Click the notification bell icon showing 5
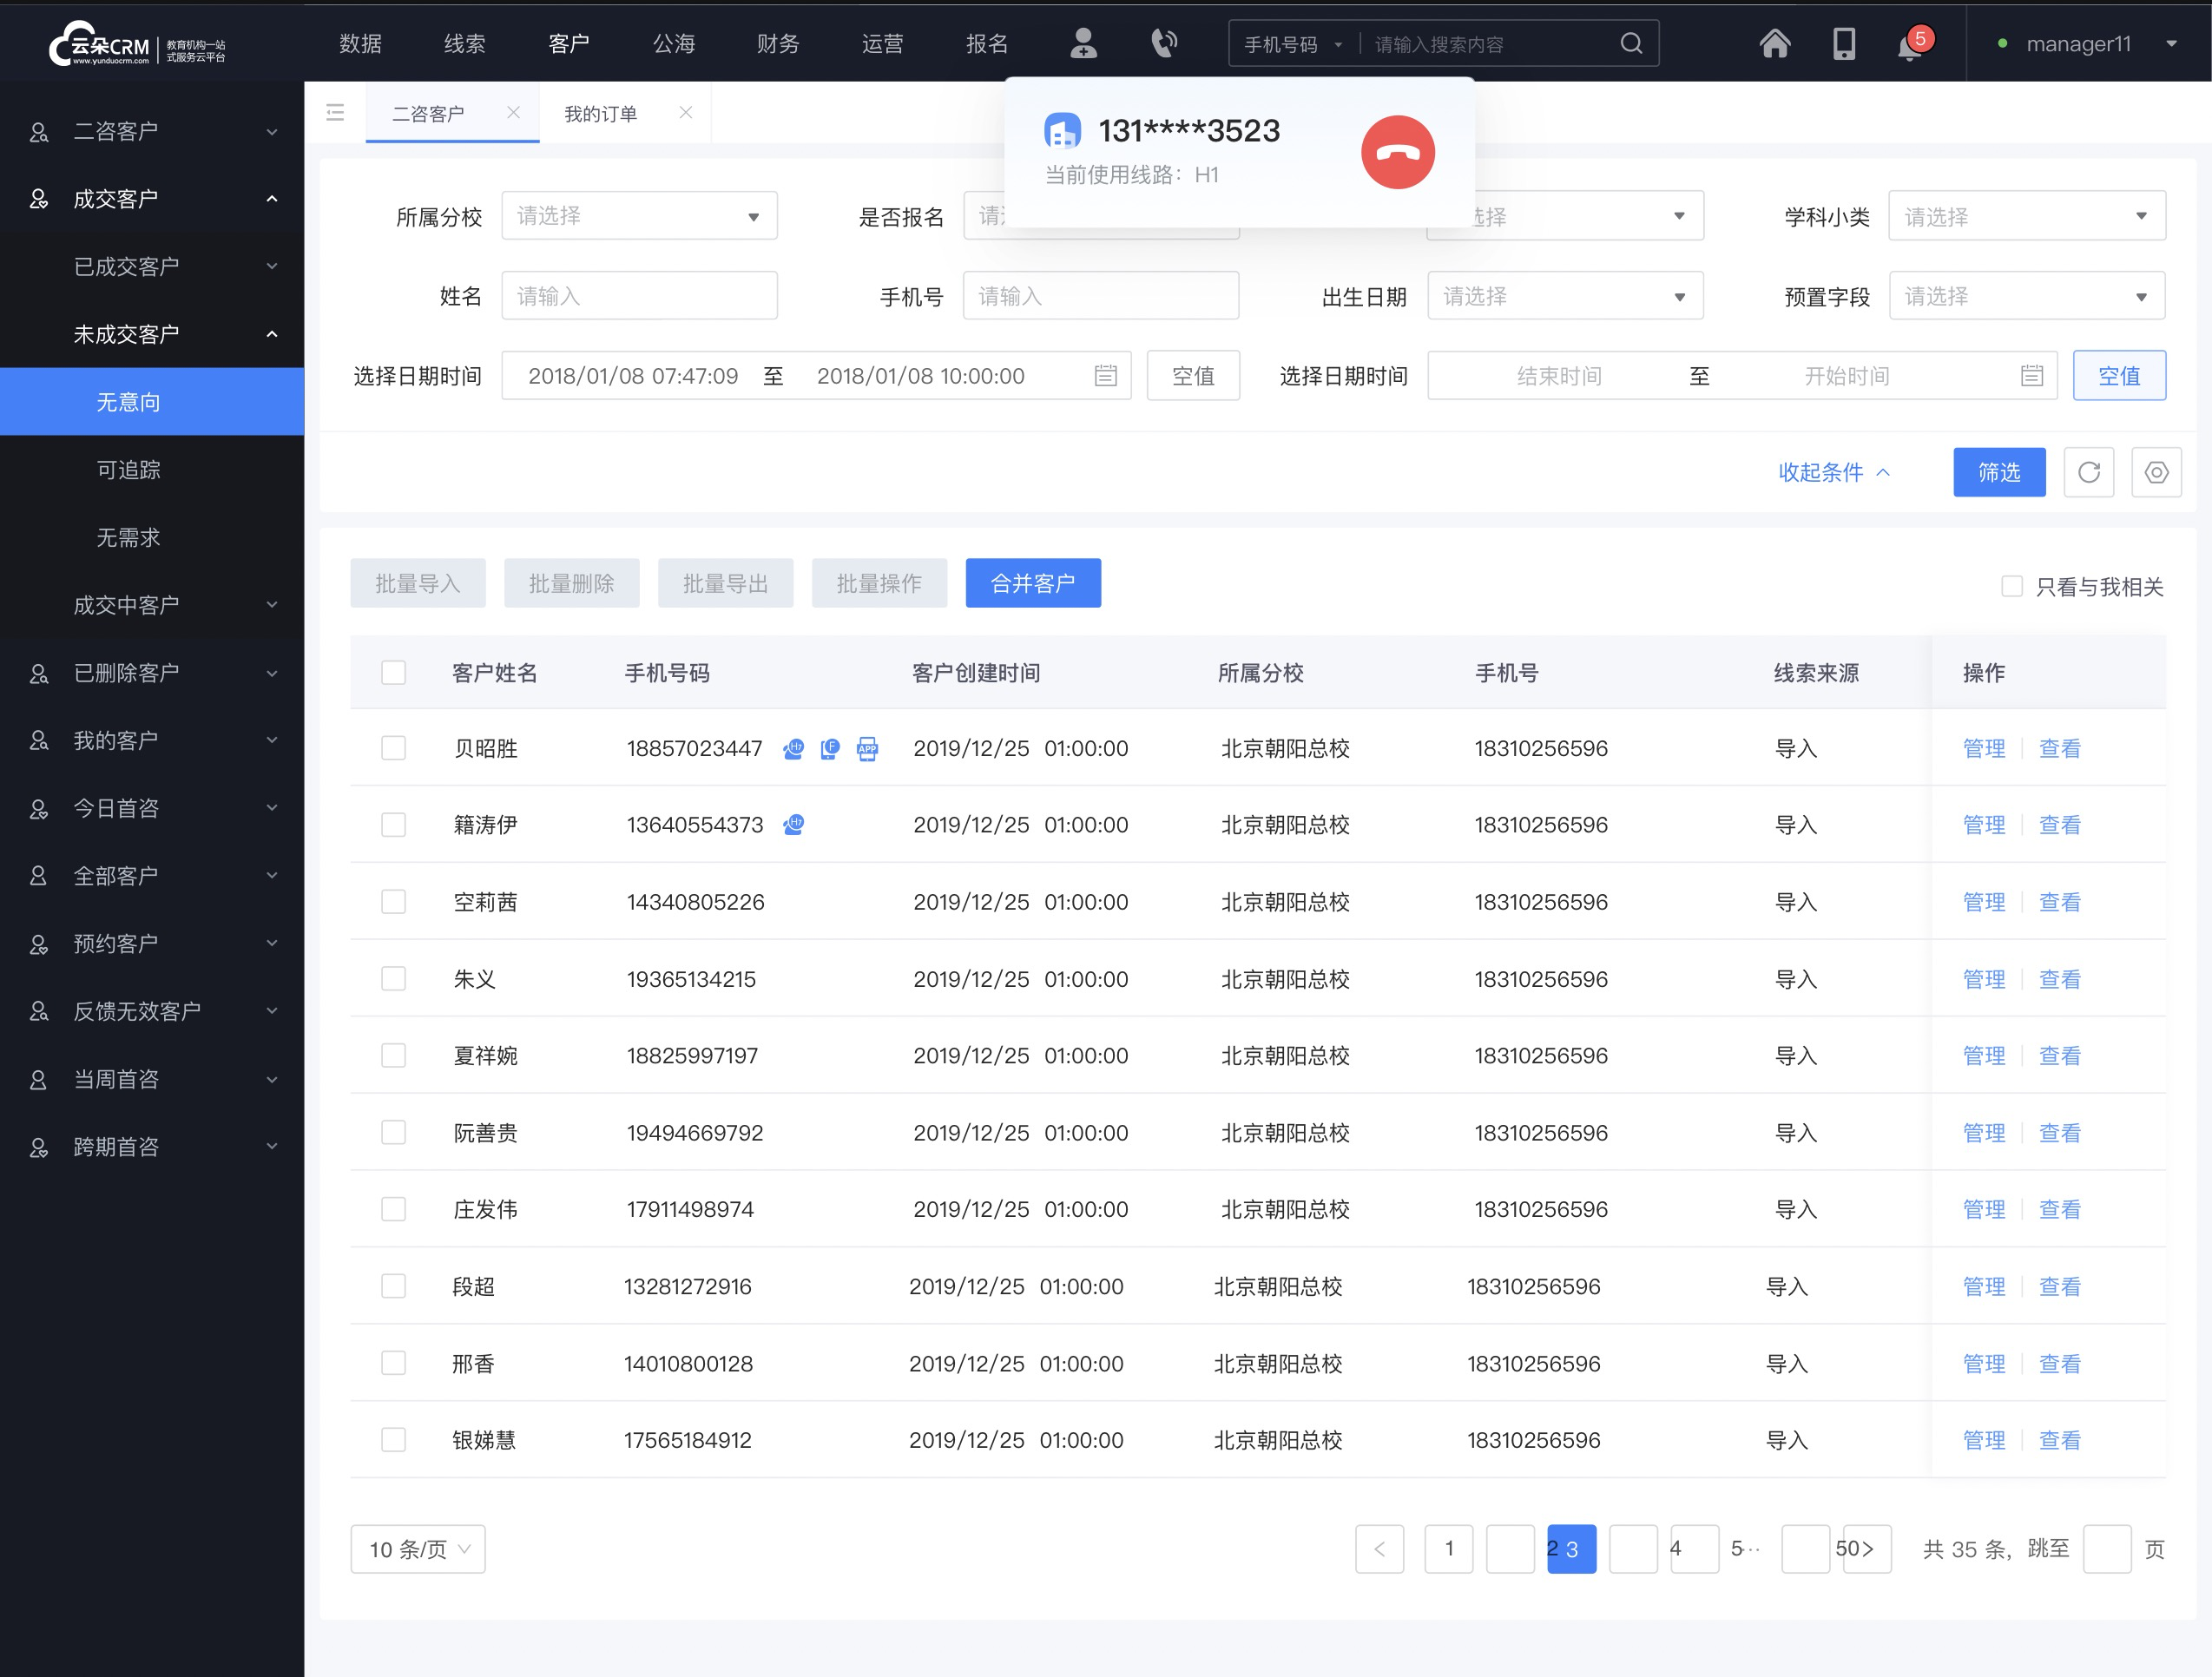Screen dimensions: 2212x1677 coord(1911,44)
